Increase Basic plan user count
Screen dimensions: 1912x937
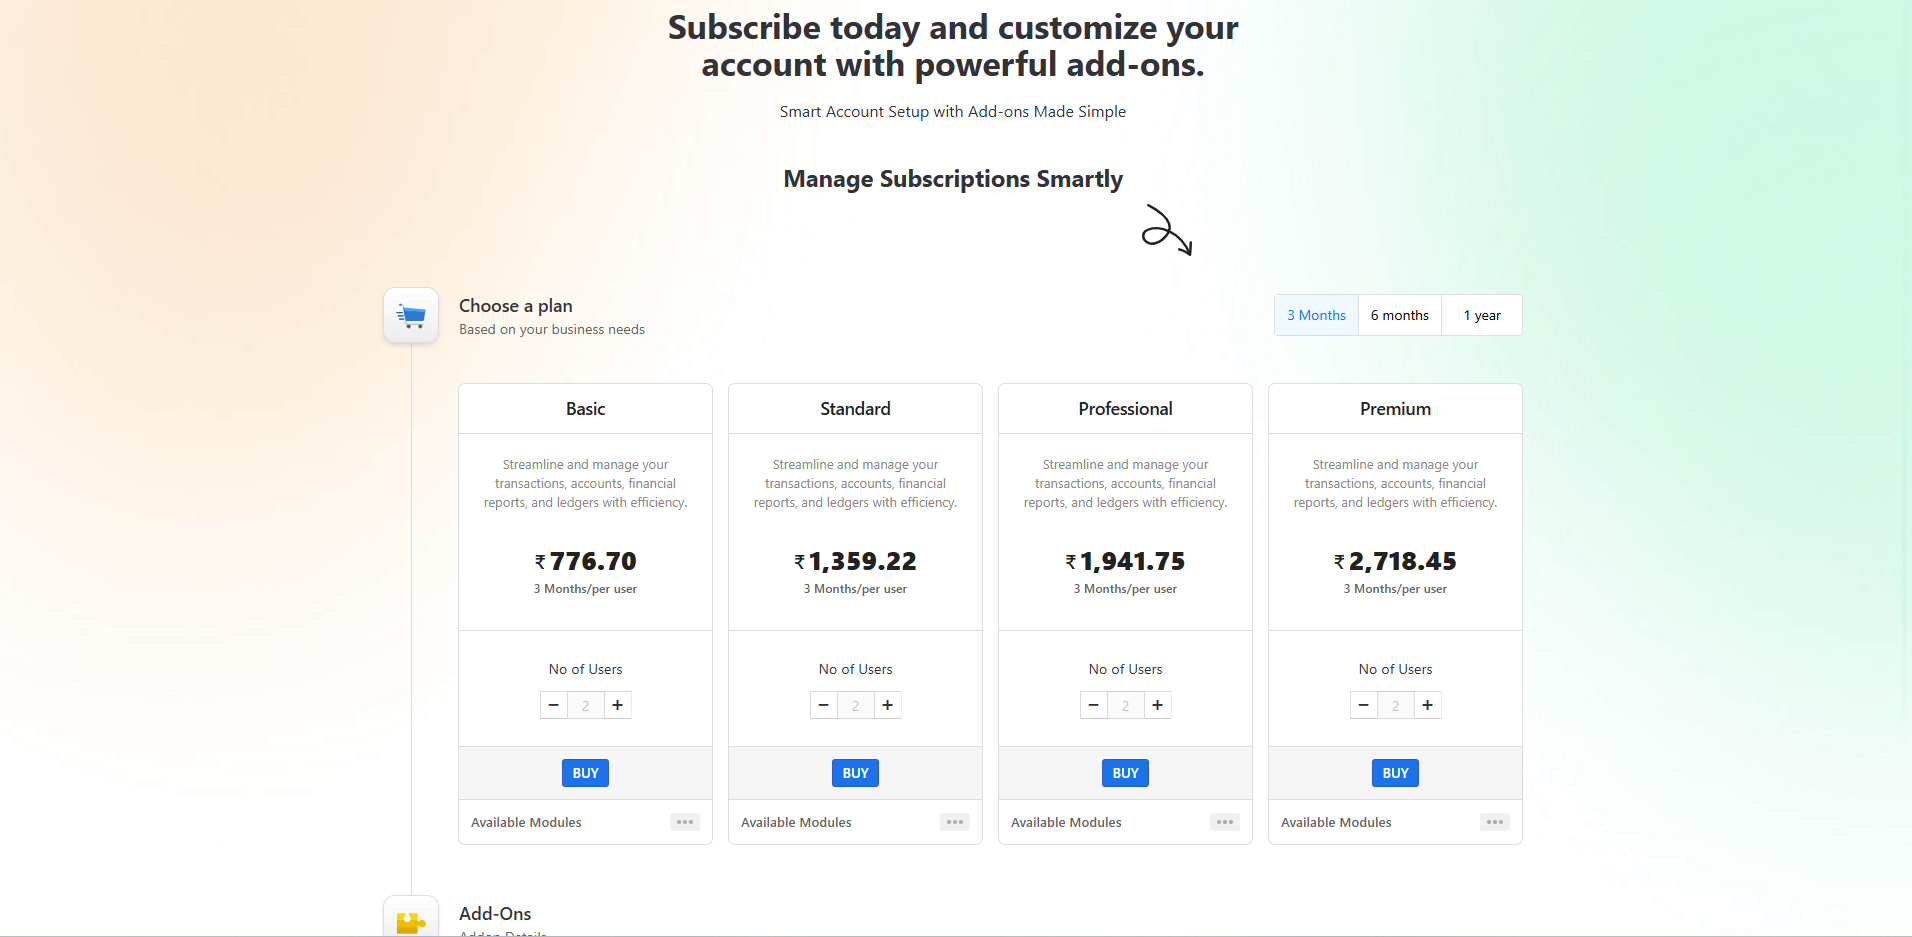coord(618,705)
